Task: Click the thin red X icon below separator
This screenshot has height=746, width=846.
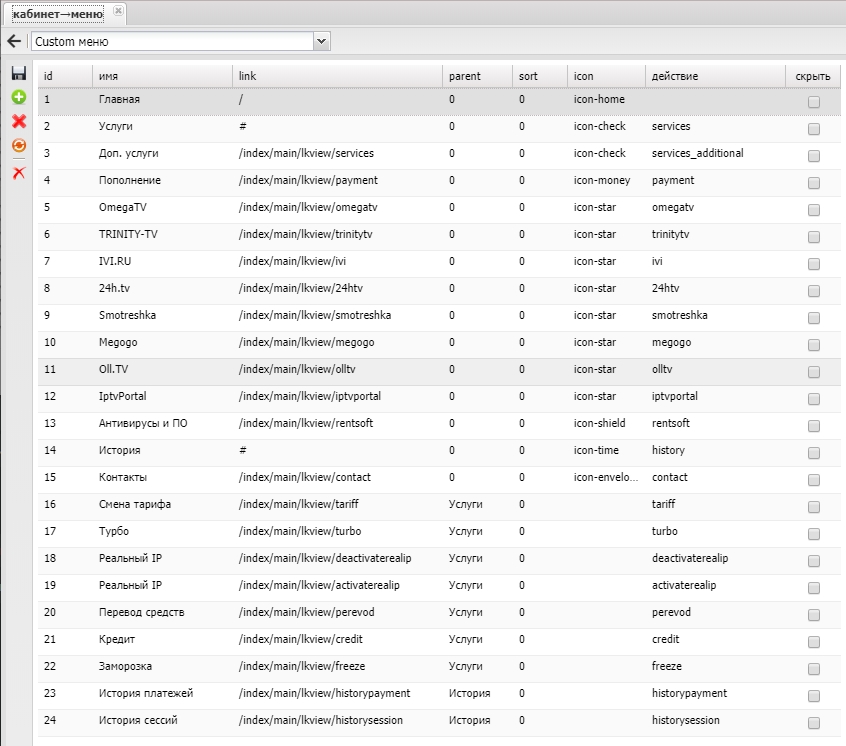Action: 18,173
